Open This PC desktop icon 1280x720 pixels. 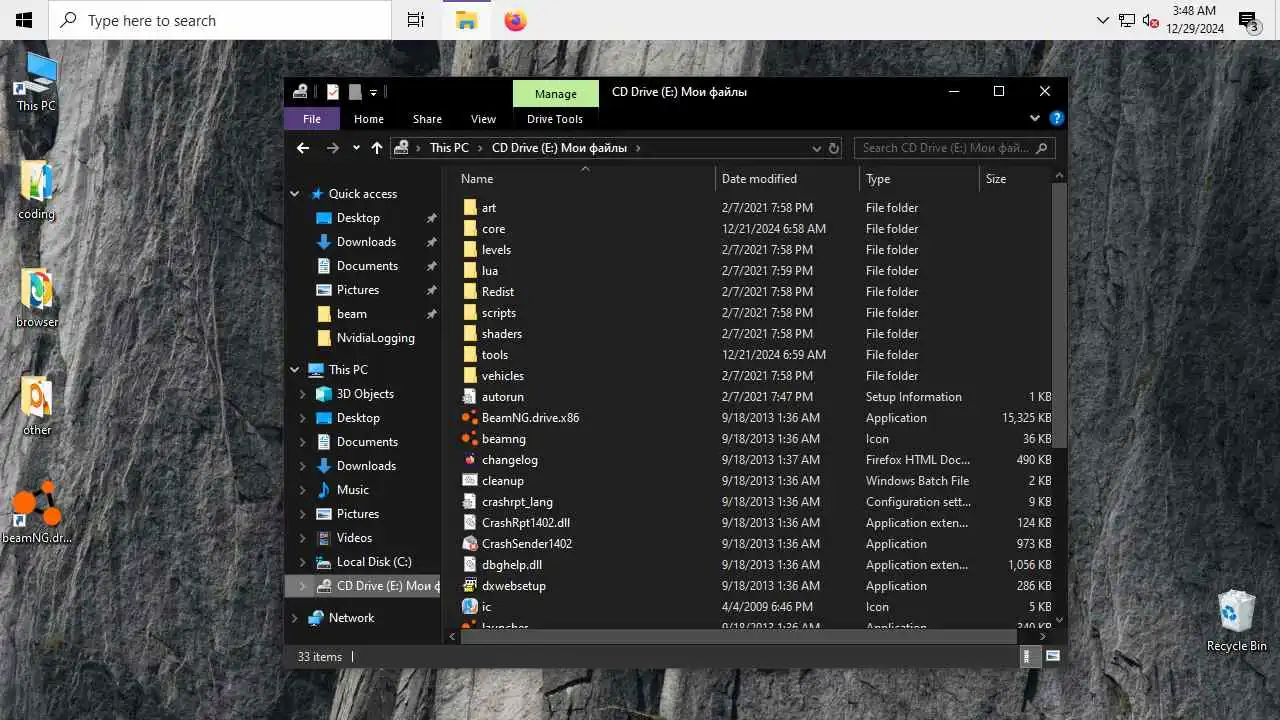36,83
